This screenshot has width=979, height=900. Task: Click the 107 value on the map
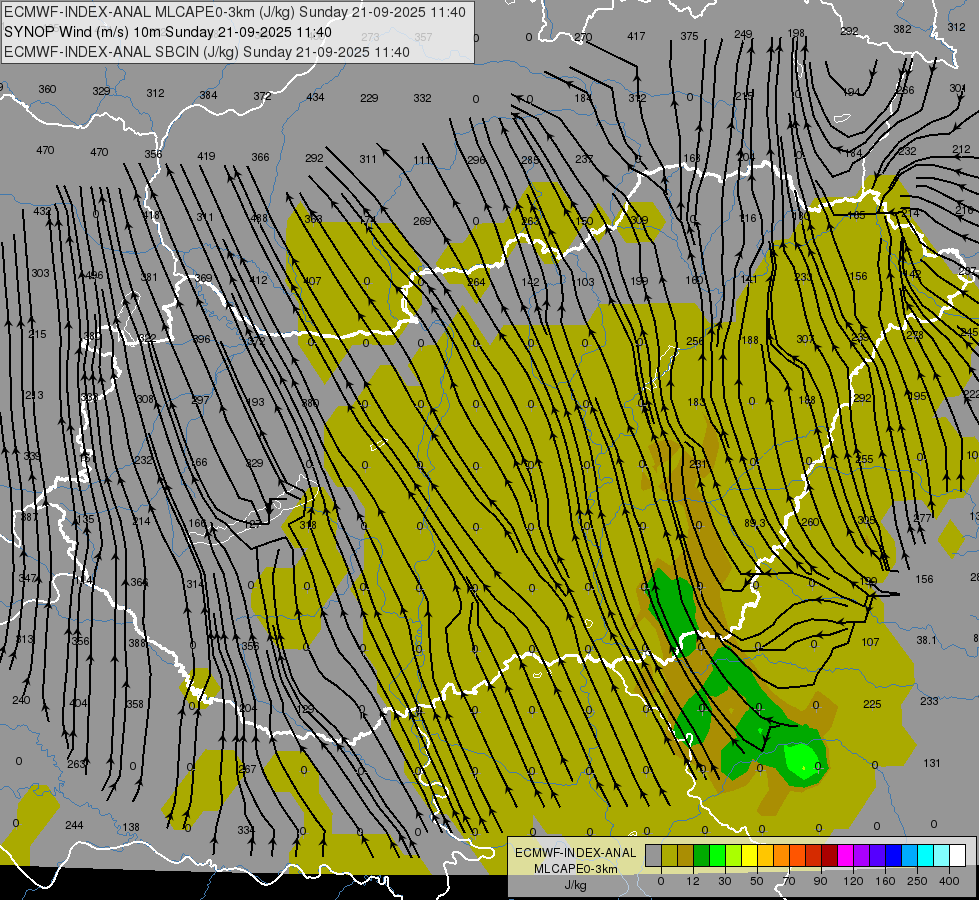pyautogui.click(x=870, y=642)
